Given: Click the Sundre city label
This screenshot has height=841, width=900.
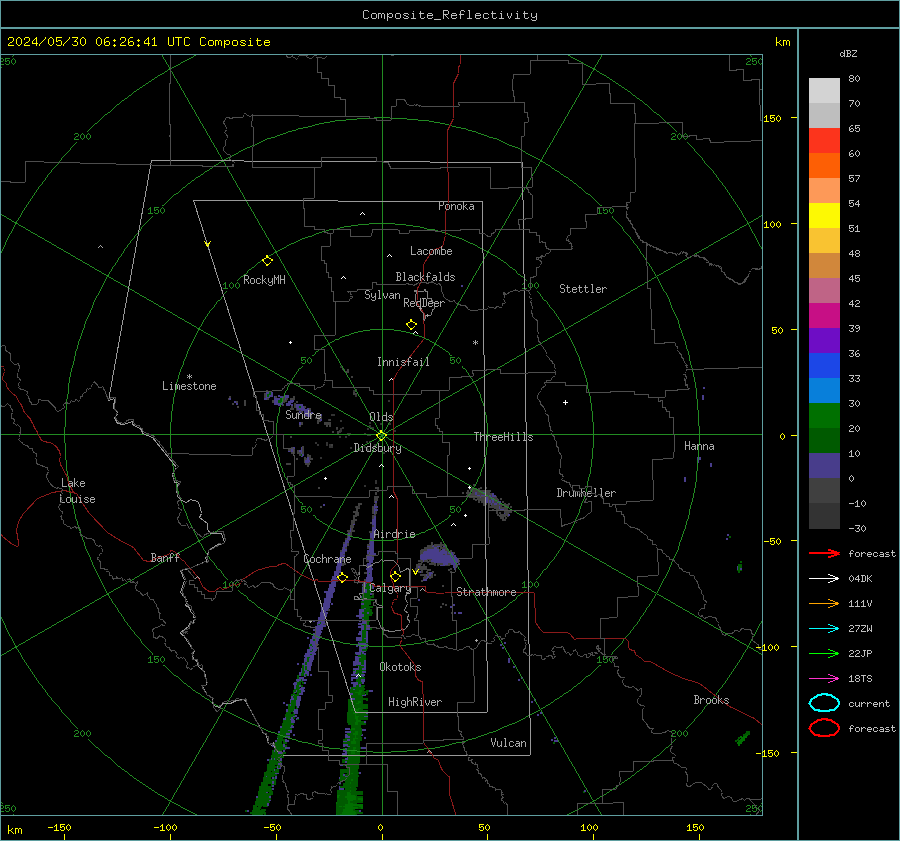Looking at the screenshot, I should point(304,414).
